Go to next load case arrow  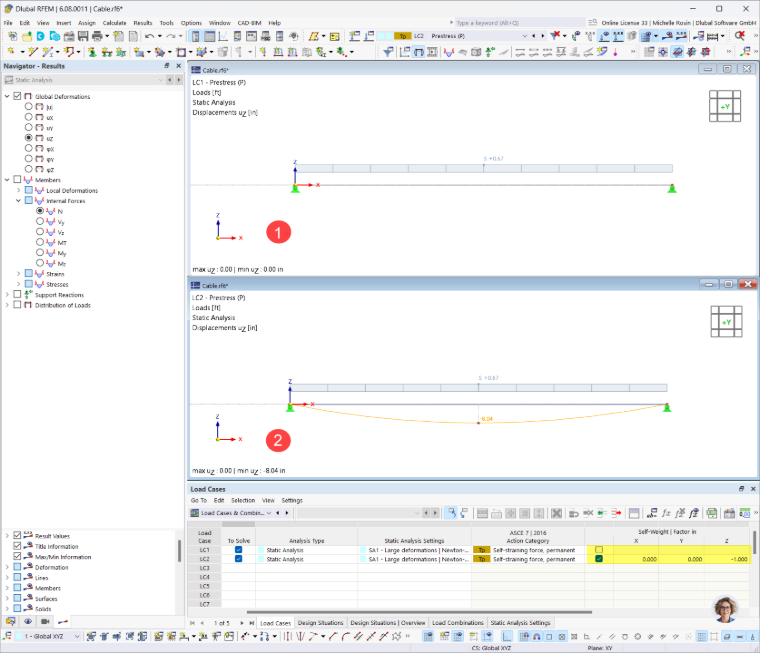coord(542,36)
